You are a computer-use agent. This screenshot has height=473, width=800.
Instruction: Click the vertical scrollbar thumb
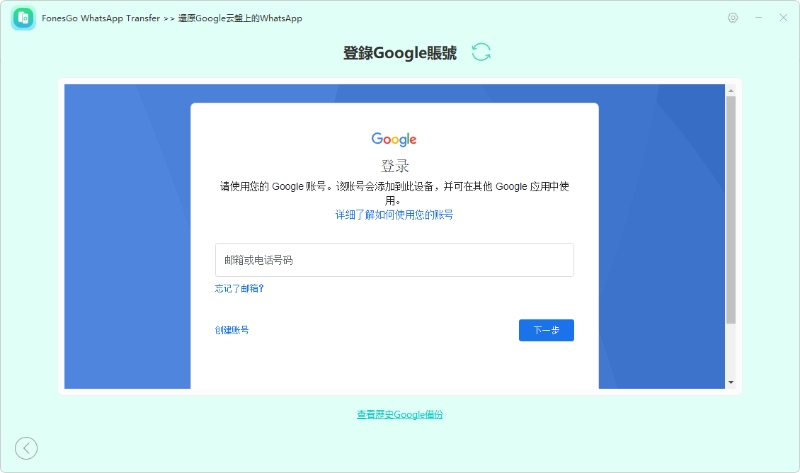coord(731,209)
